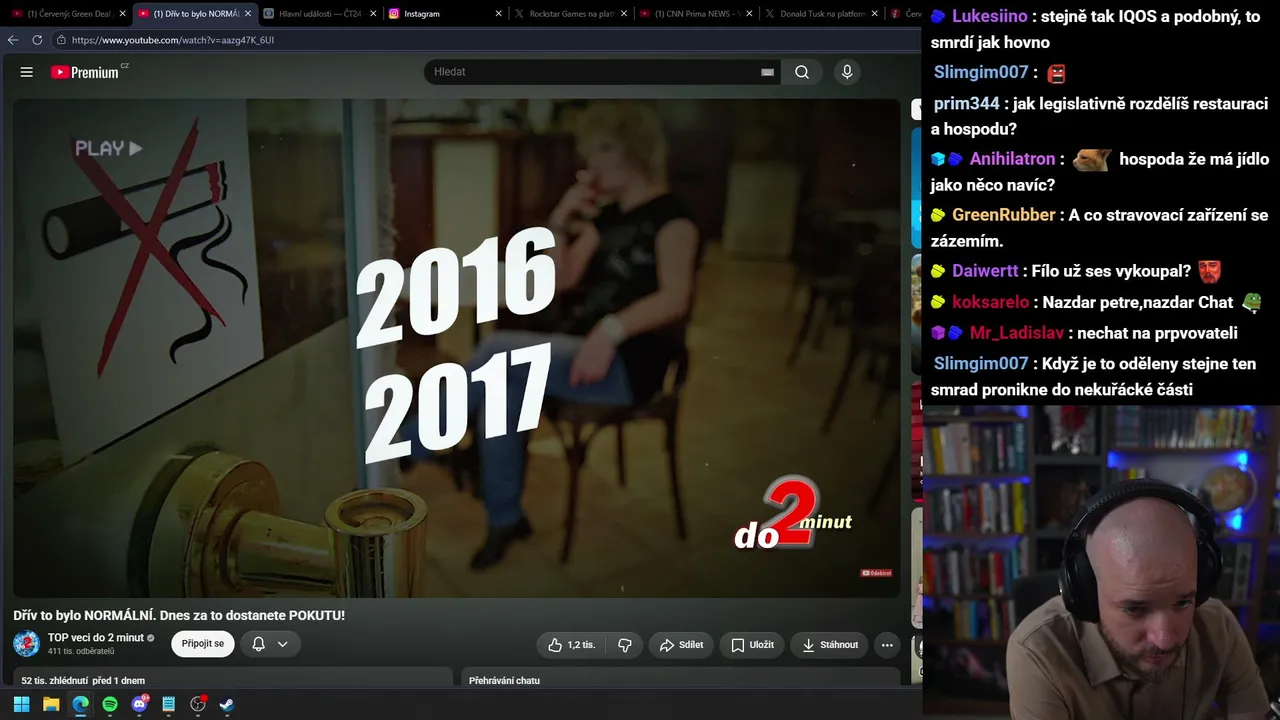Click the streamer webcam feed
This screenshot has width=1280, height=720.
[1101, 563]
